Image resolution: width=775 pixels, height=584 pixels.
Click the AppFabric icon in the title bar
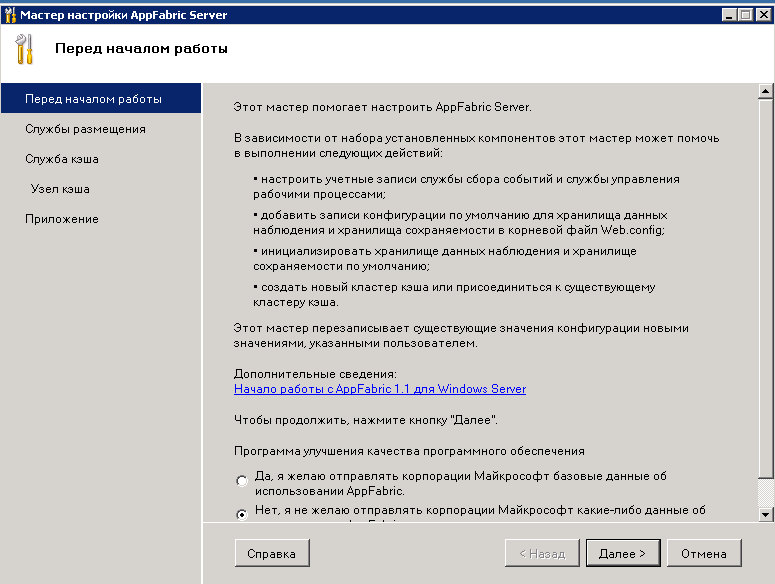(10, 15)
